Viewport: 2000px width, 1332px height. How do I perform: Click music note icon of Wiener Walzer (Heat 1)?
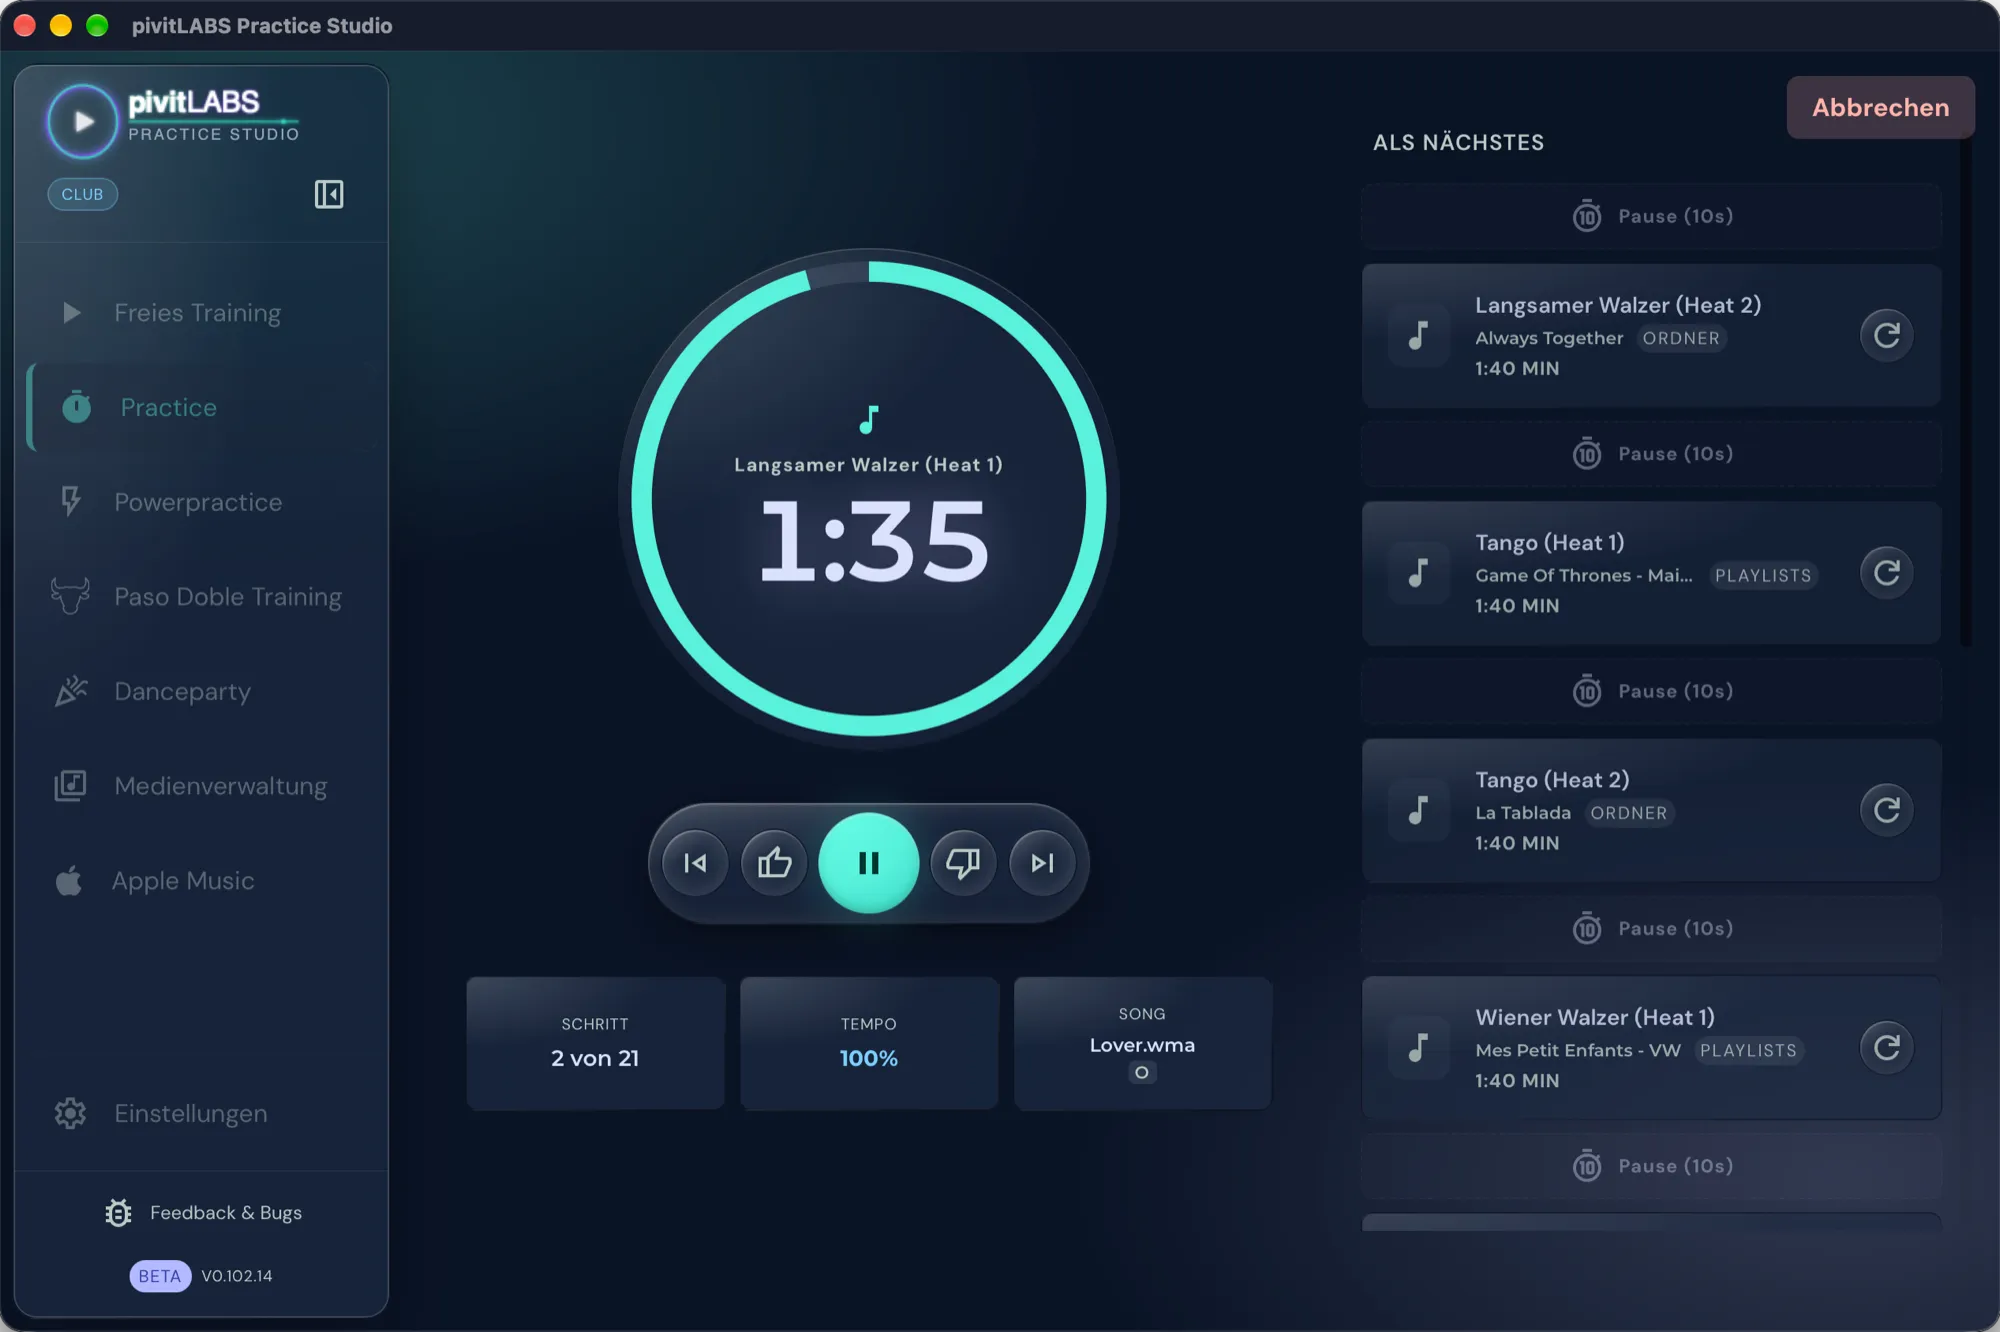[x=1418, y=1047]
